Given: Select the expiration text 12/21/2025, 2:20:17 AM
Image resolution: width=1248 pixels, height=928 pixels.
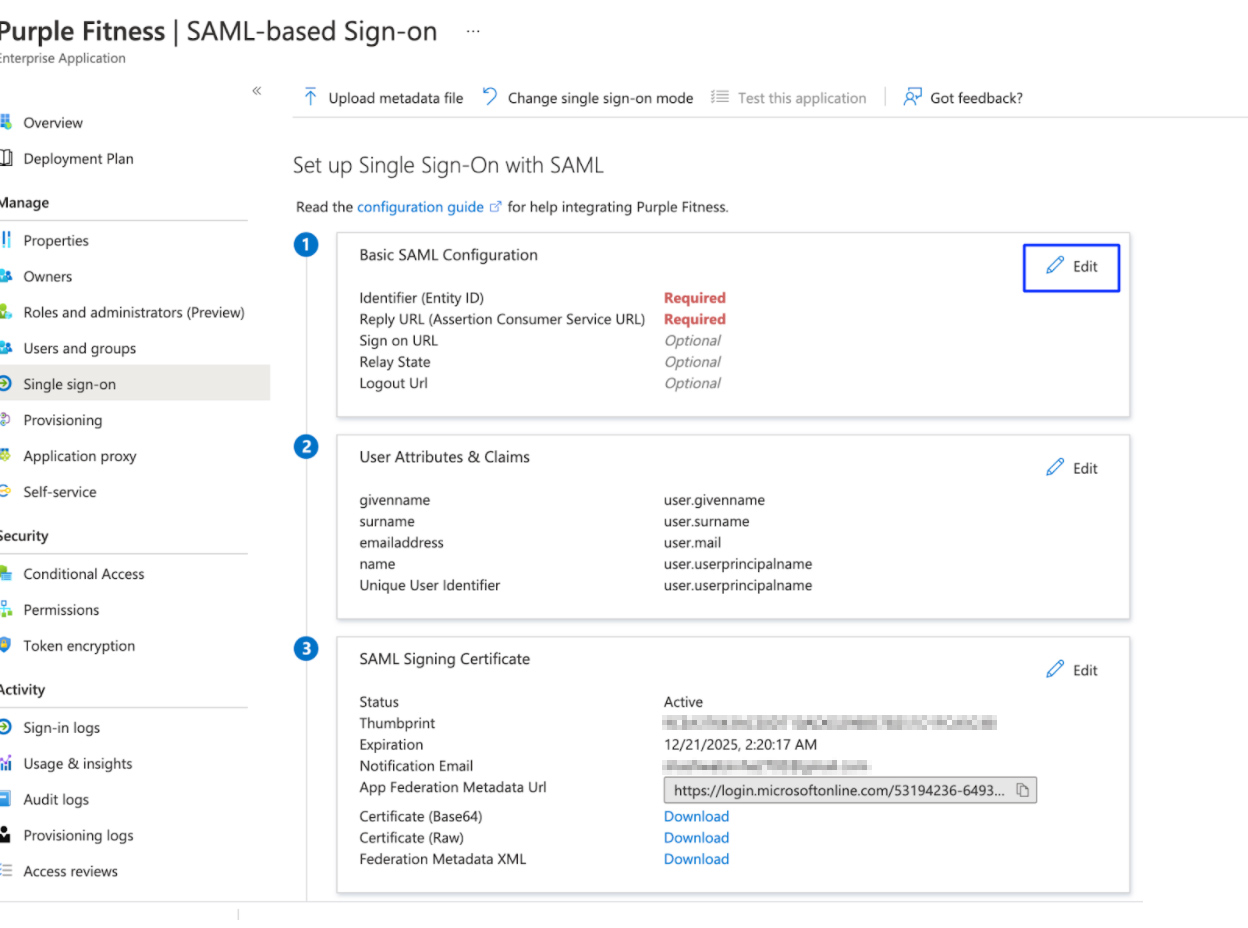Looking at the screenshot, I should click(x=740, y=744).
